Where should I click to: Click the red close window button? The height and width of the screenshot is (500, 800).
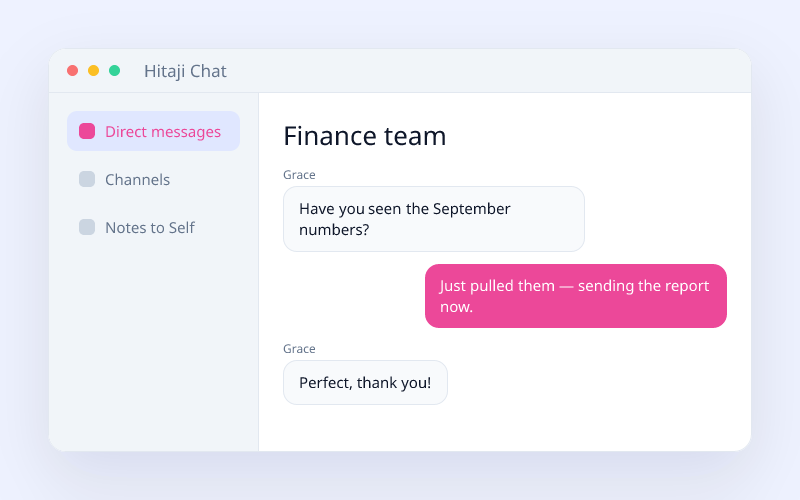72,70
